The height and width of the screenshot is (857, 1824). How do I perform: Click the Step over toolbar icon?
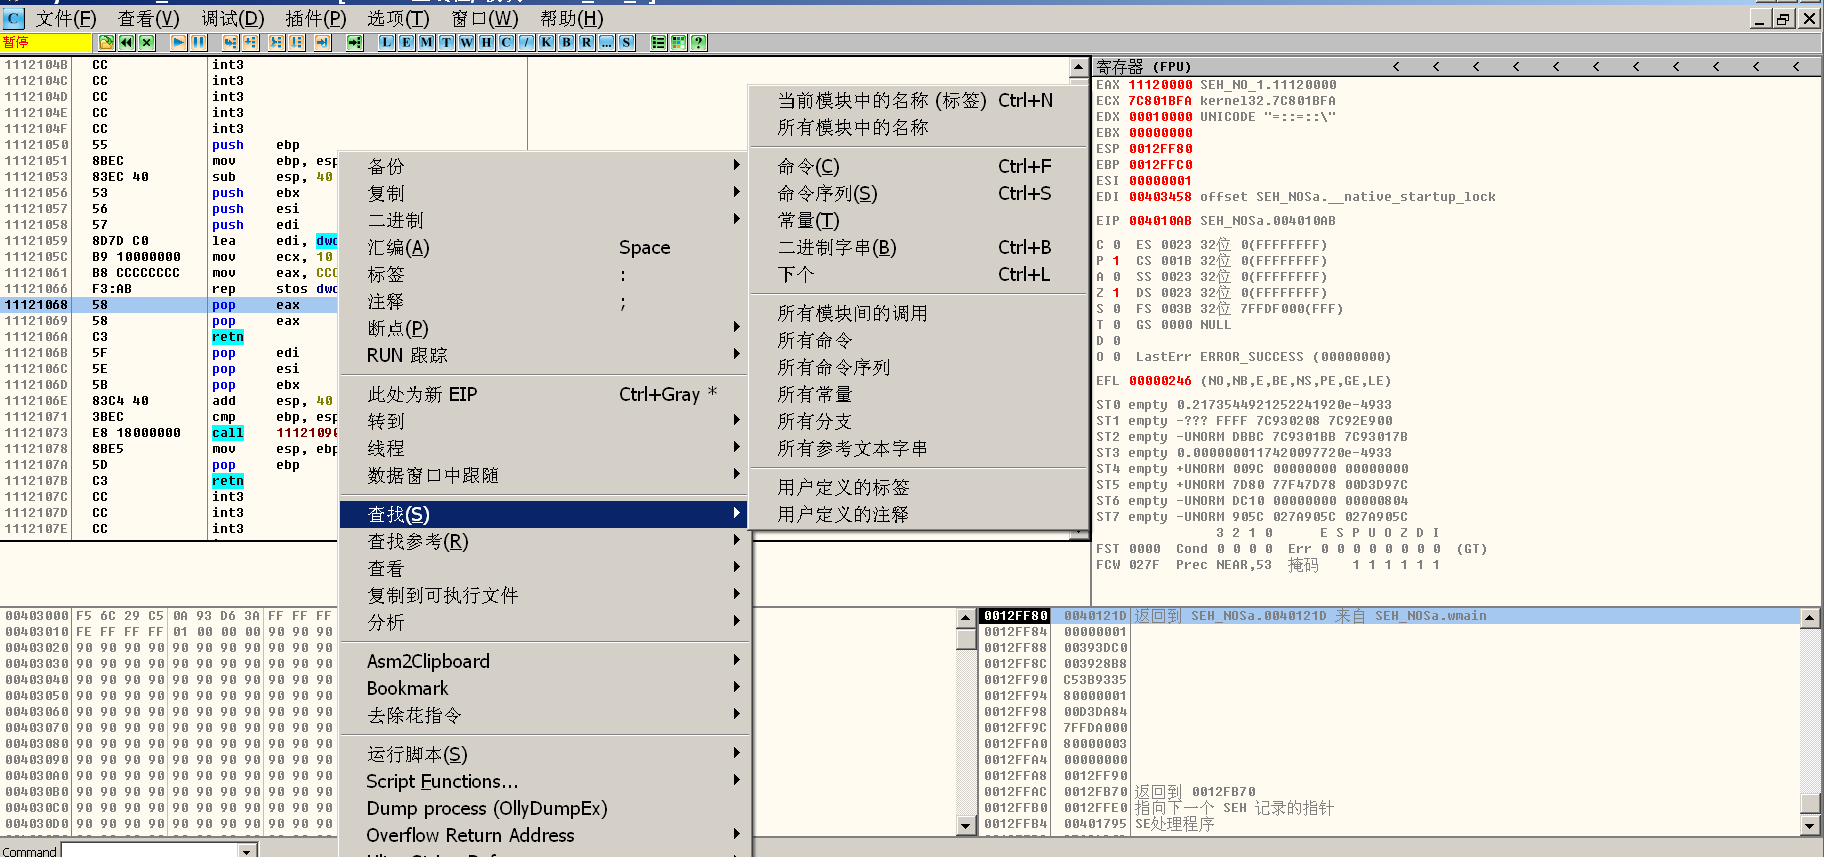(x=250, y=42)
